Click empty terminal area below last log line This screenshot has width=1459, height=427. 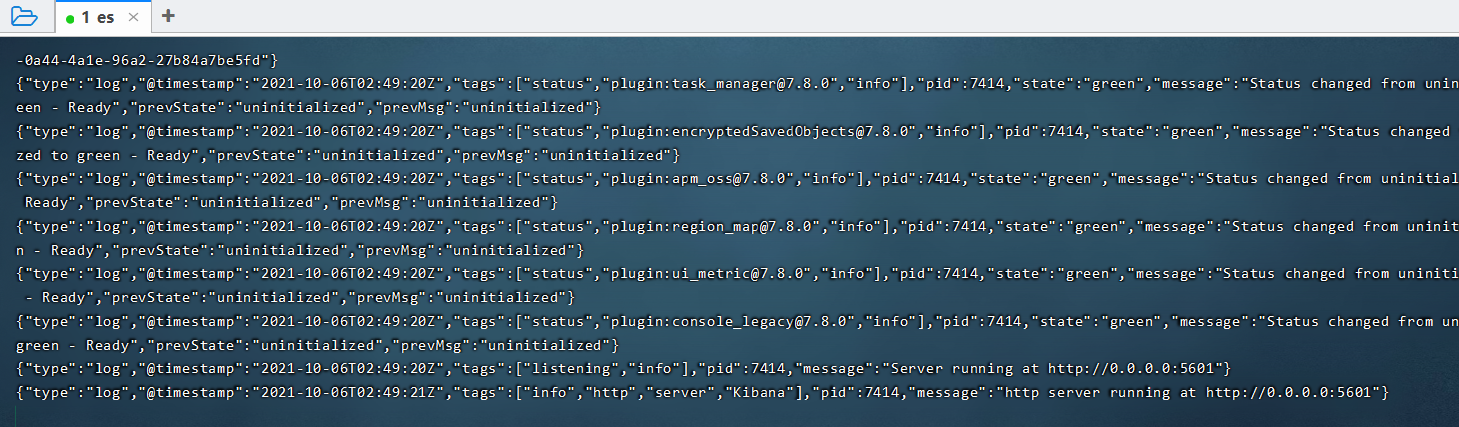point(700,413)
